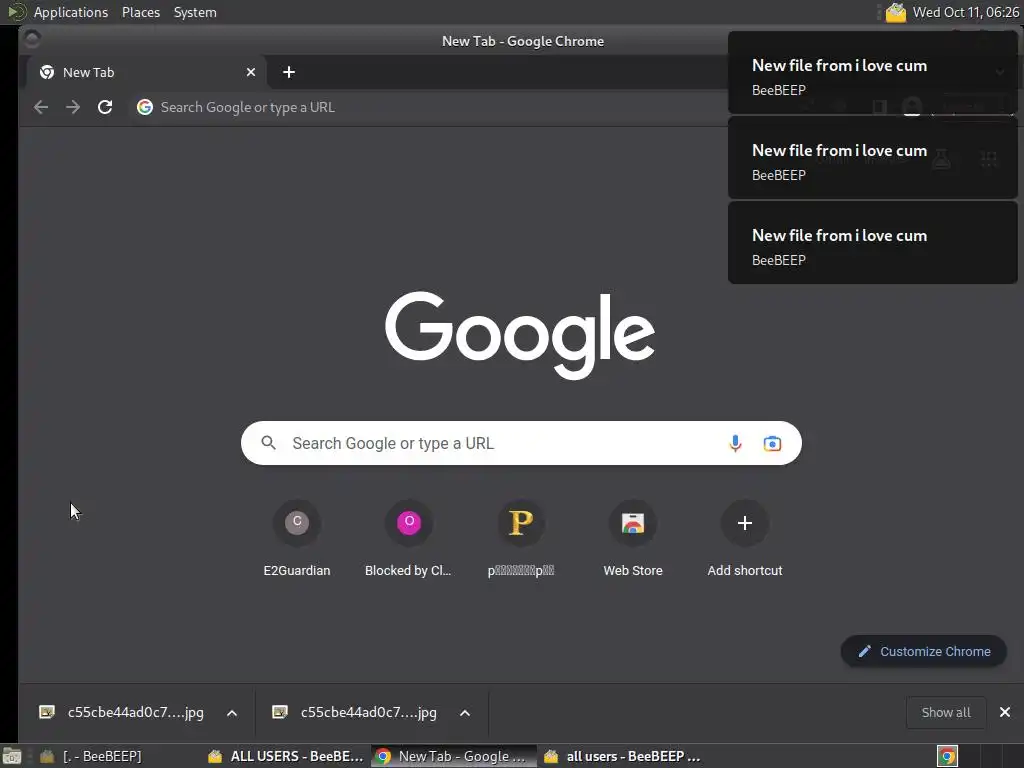Open first downloaded c55cbe44ad0c7 jpg file
This screenshot has width=1024, height=768.
pos(121,712)
